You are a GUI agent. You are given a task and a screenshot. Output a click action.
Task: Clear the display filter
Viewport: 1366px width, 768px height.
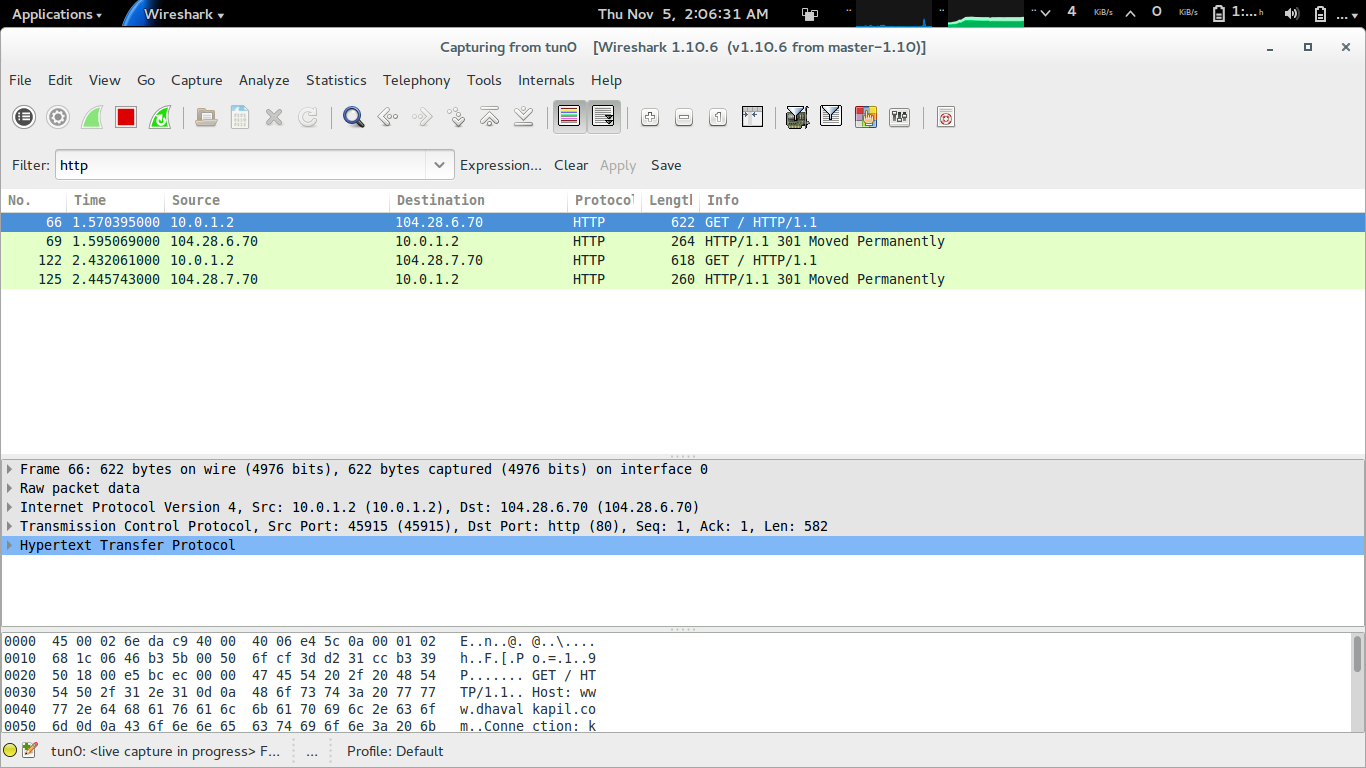tap(571, 165)
